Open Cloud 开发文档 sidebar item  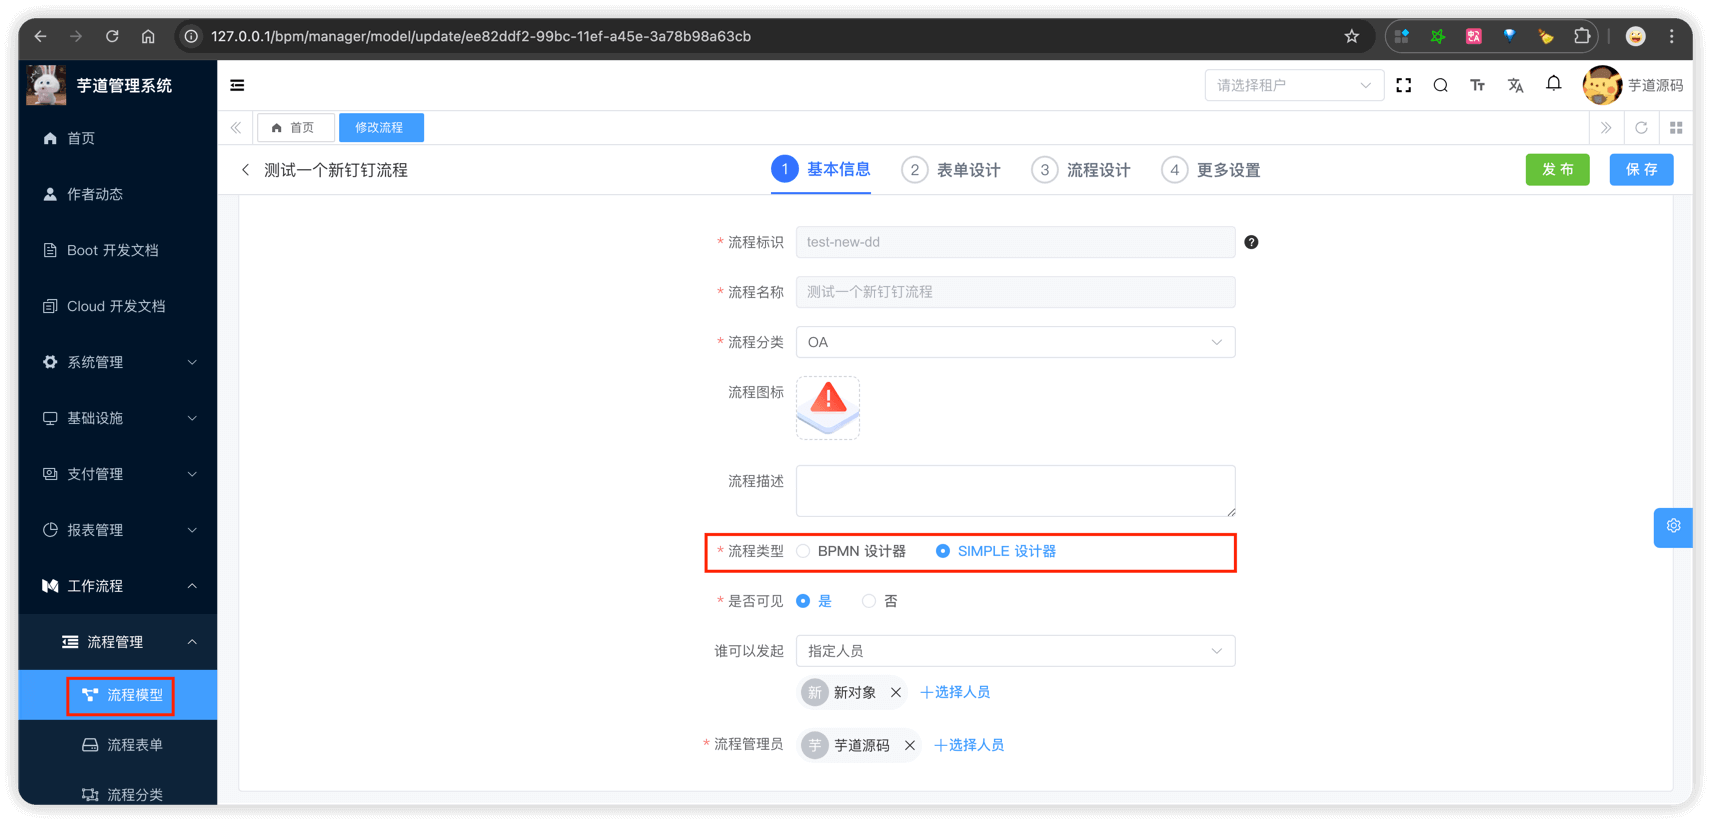click(118, 306)
